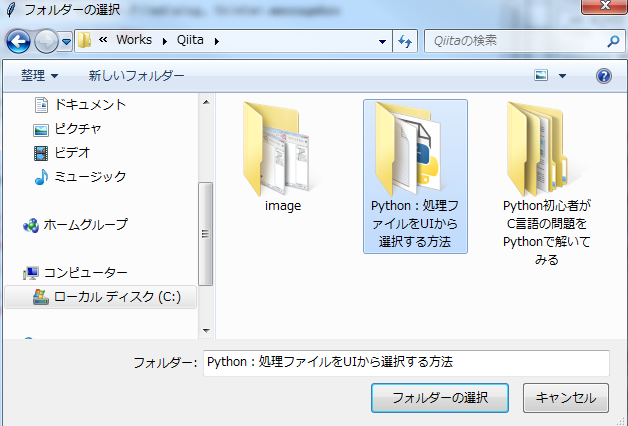Expand the arrow after Qiita breadcrumb
628x426 pixels.
[x=217, y=41]
